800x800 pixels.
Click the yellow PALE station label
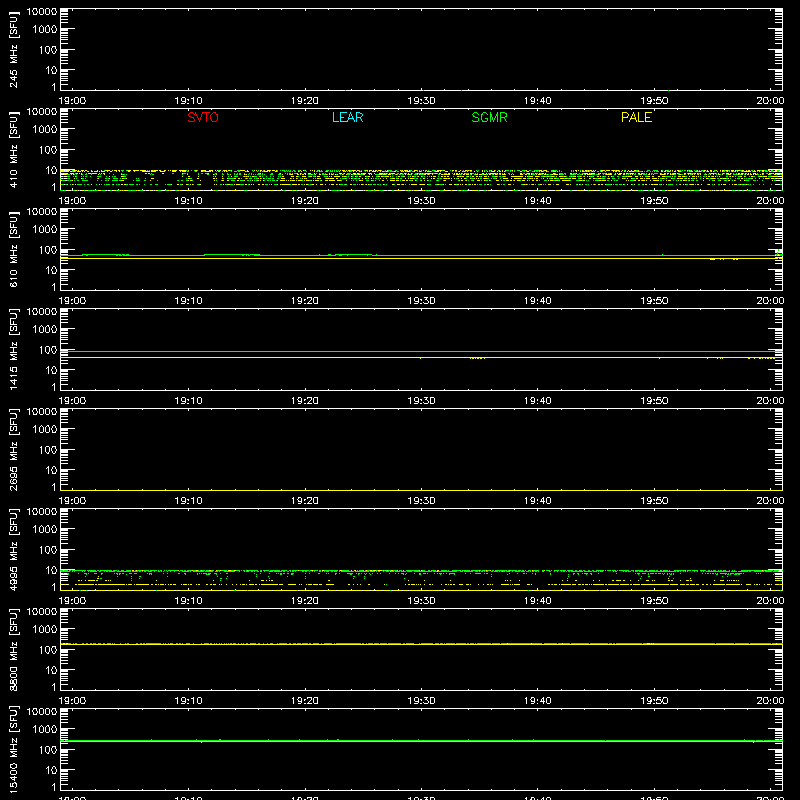pyautogui.click(x=636, y=117)
